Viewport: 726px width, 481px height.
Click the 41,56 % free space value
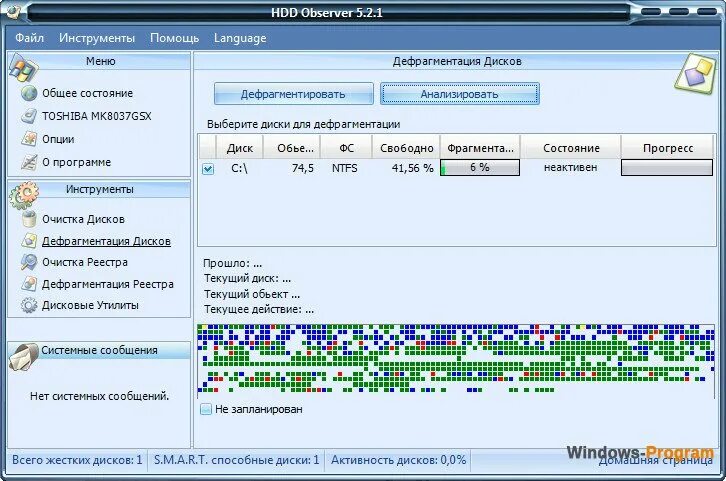point(413,168)
